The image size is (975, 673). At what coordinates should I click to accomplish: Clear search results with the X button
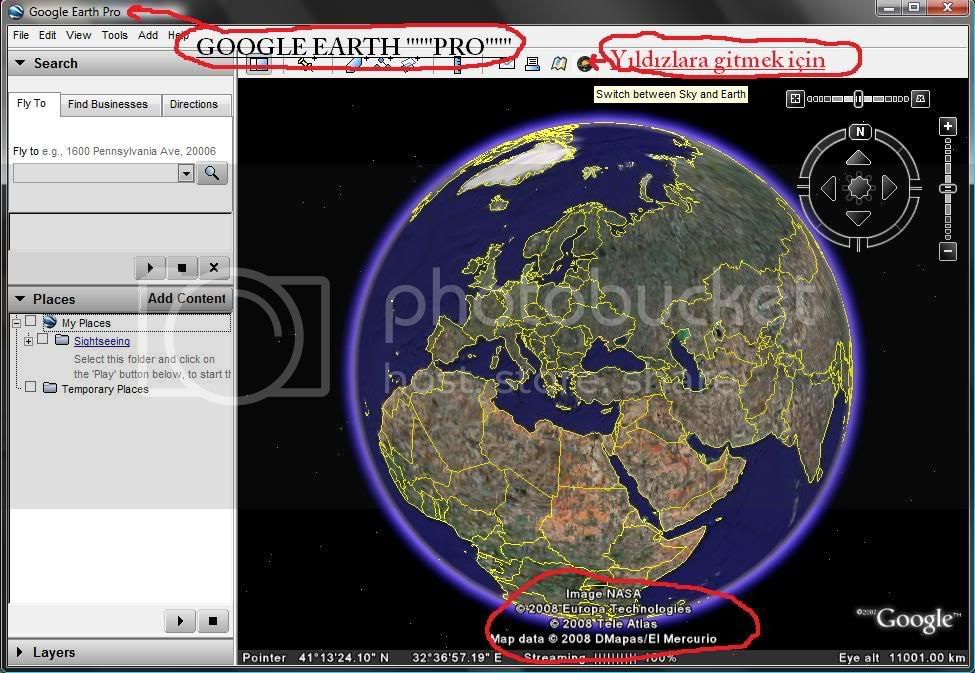214,267
